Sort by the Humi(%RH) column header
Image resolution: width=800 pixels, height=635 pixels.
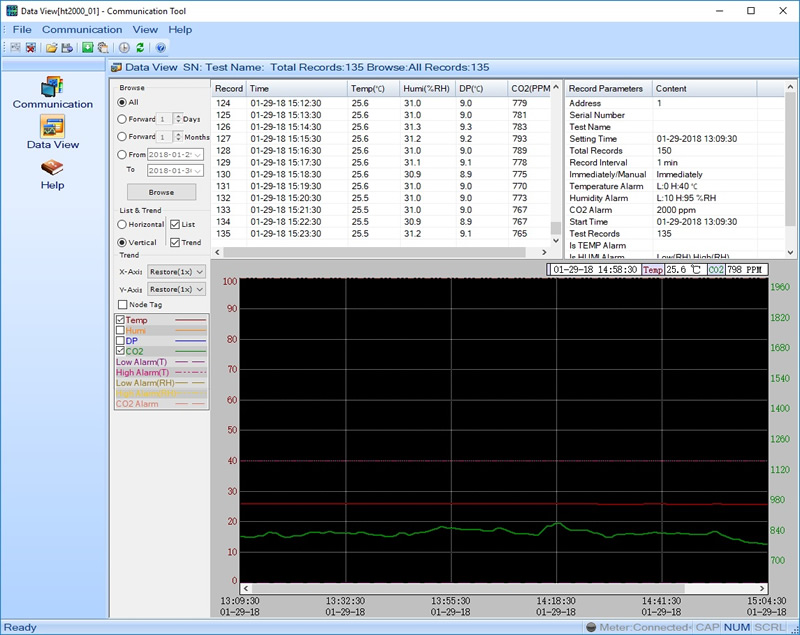click(x=427, y=88)
